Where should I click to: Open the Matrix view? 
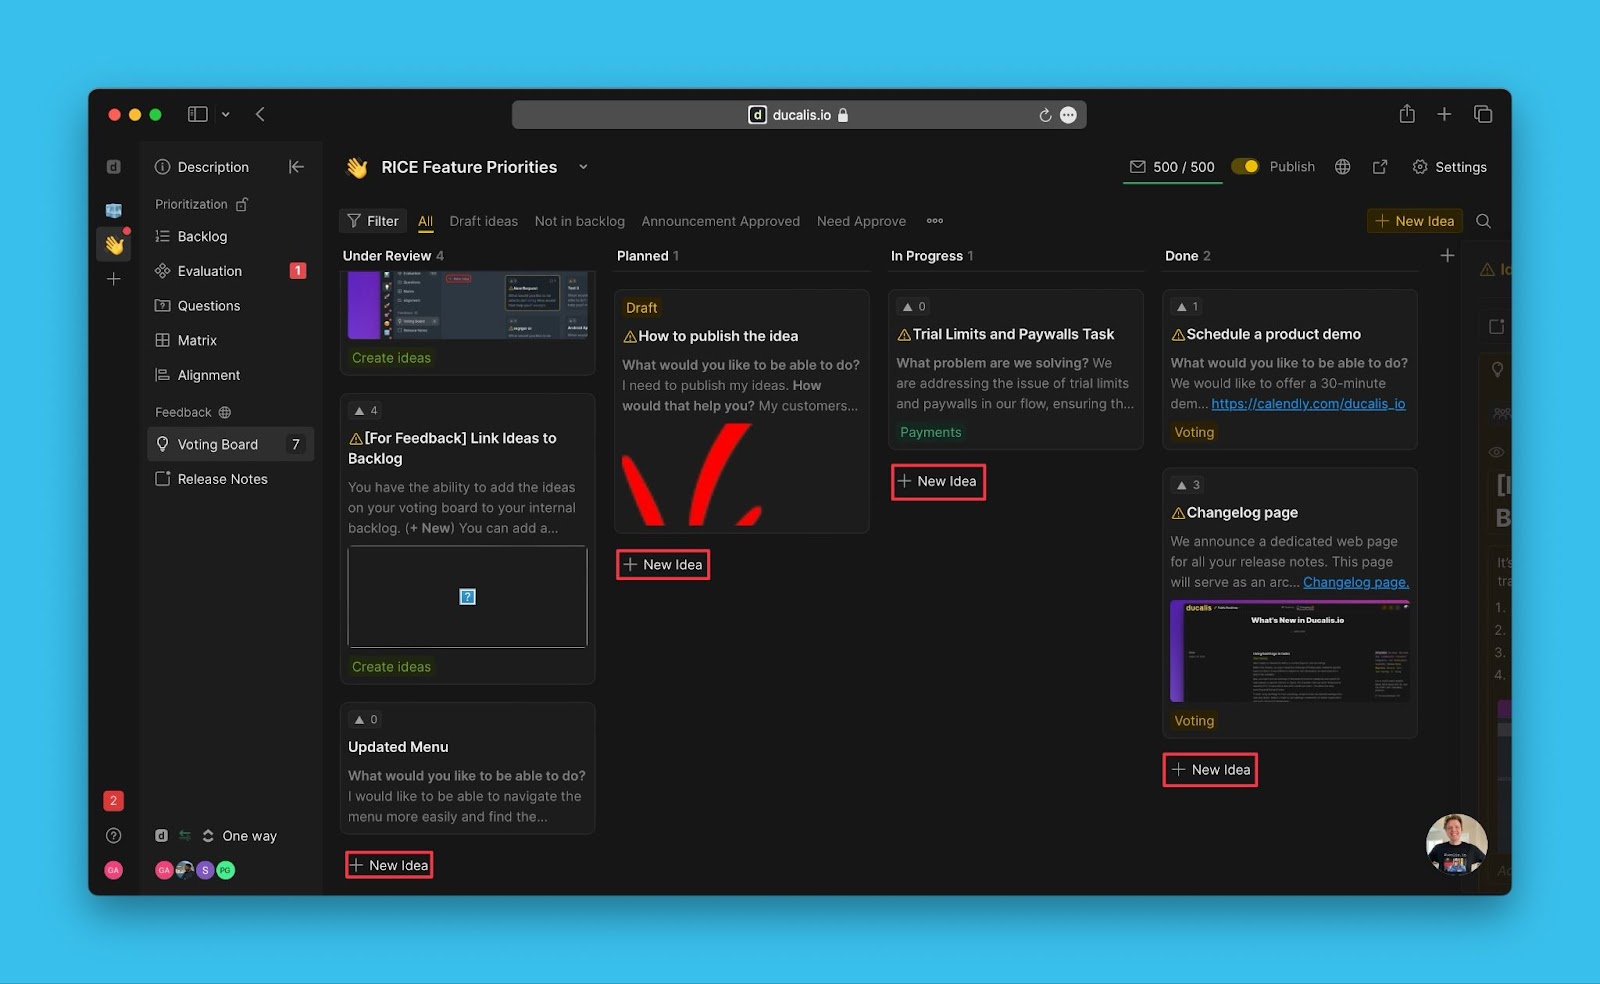[196, 340]
